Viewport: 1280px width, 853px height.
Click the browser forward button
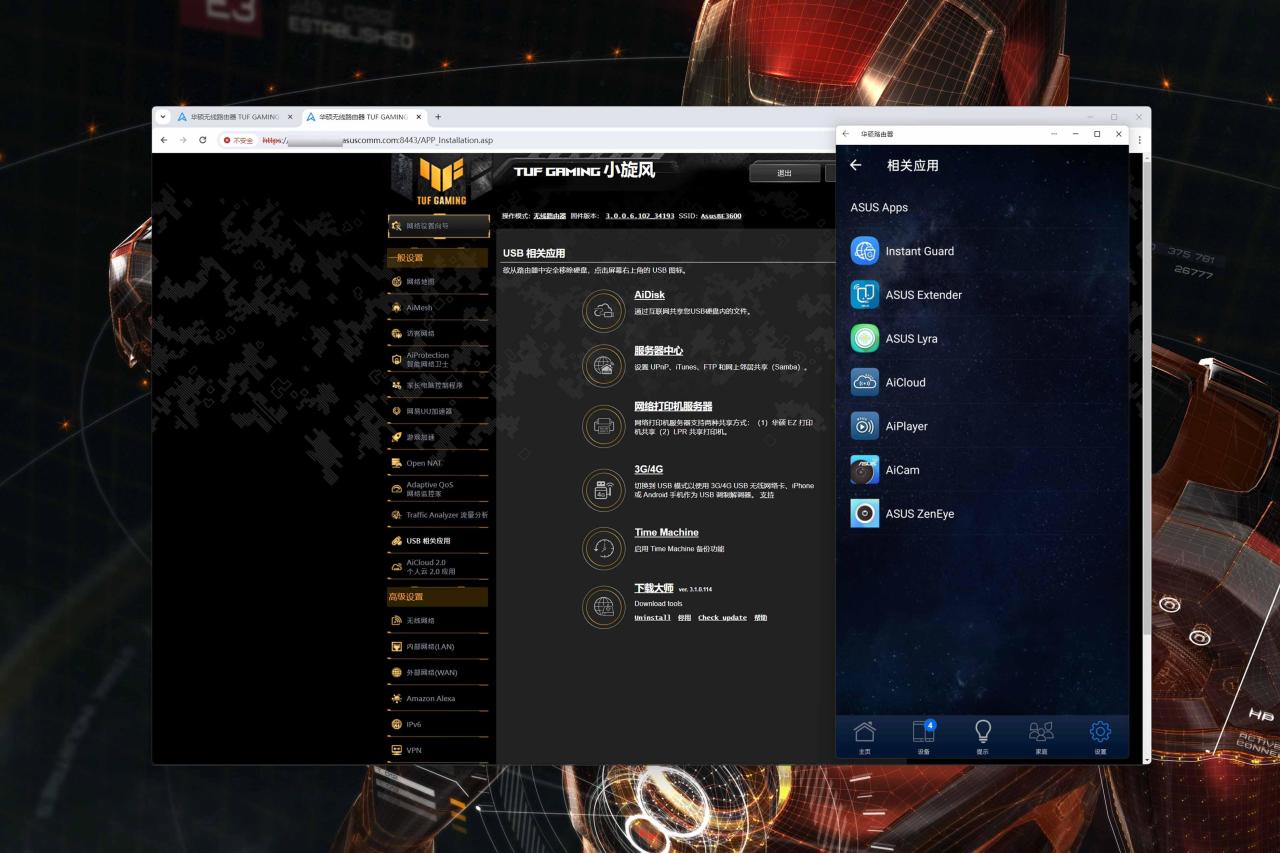[183, 140]
